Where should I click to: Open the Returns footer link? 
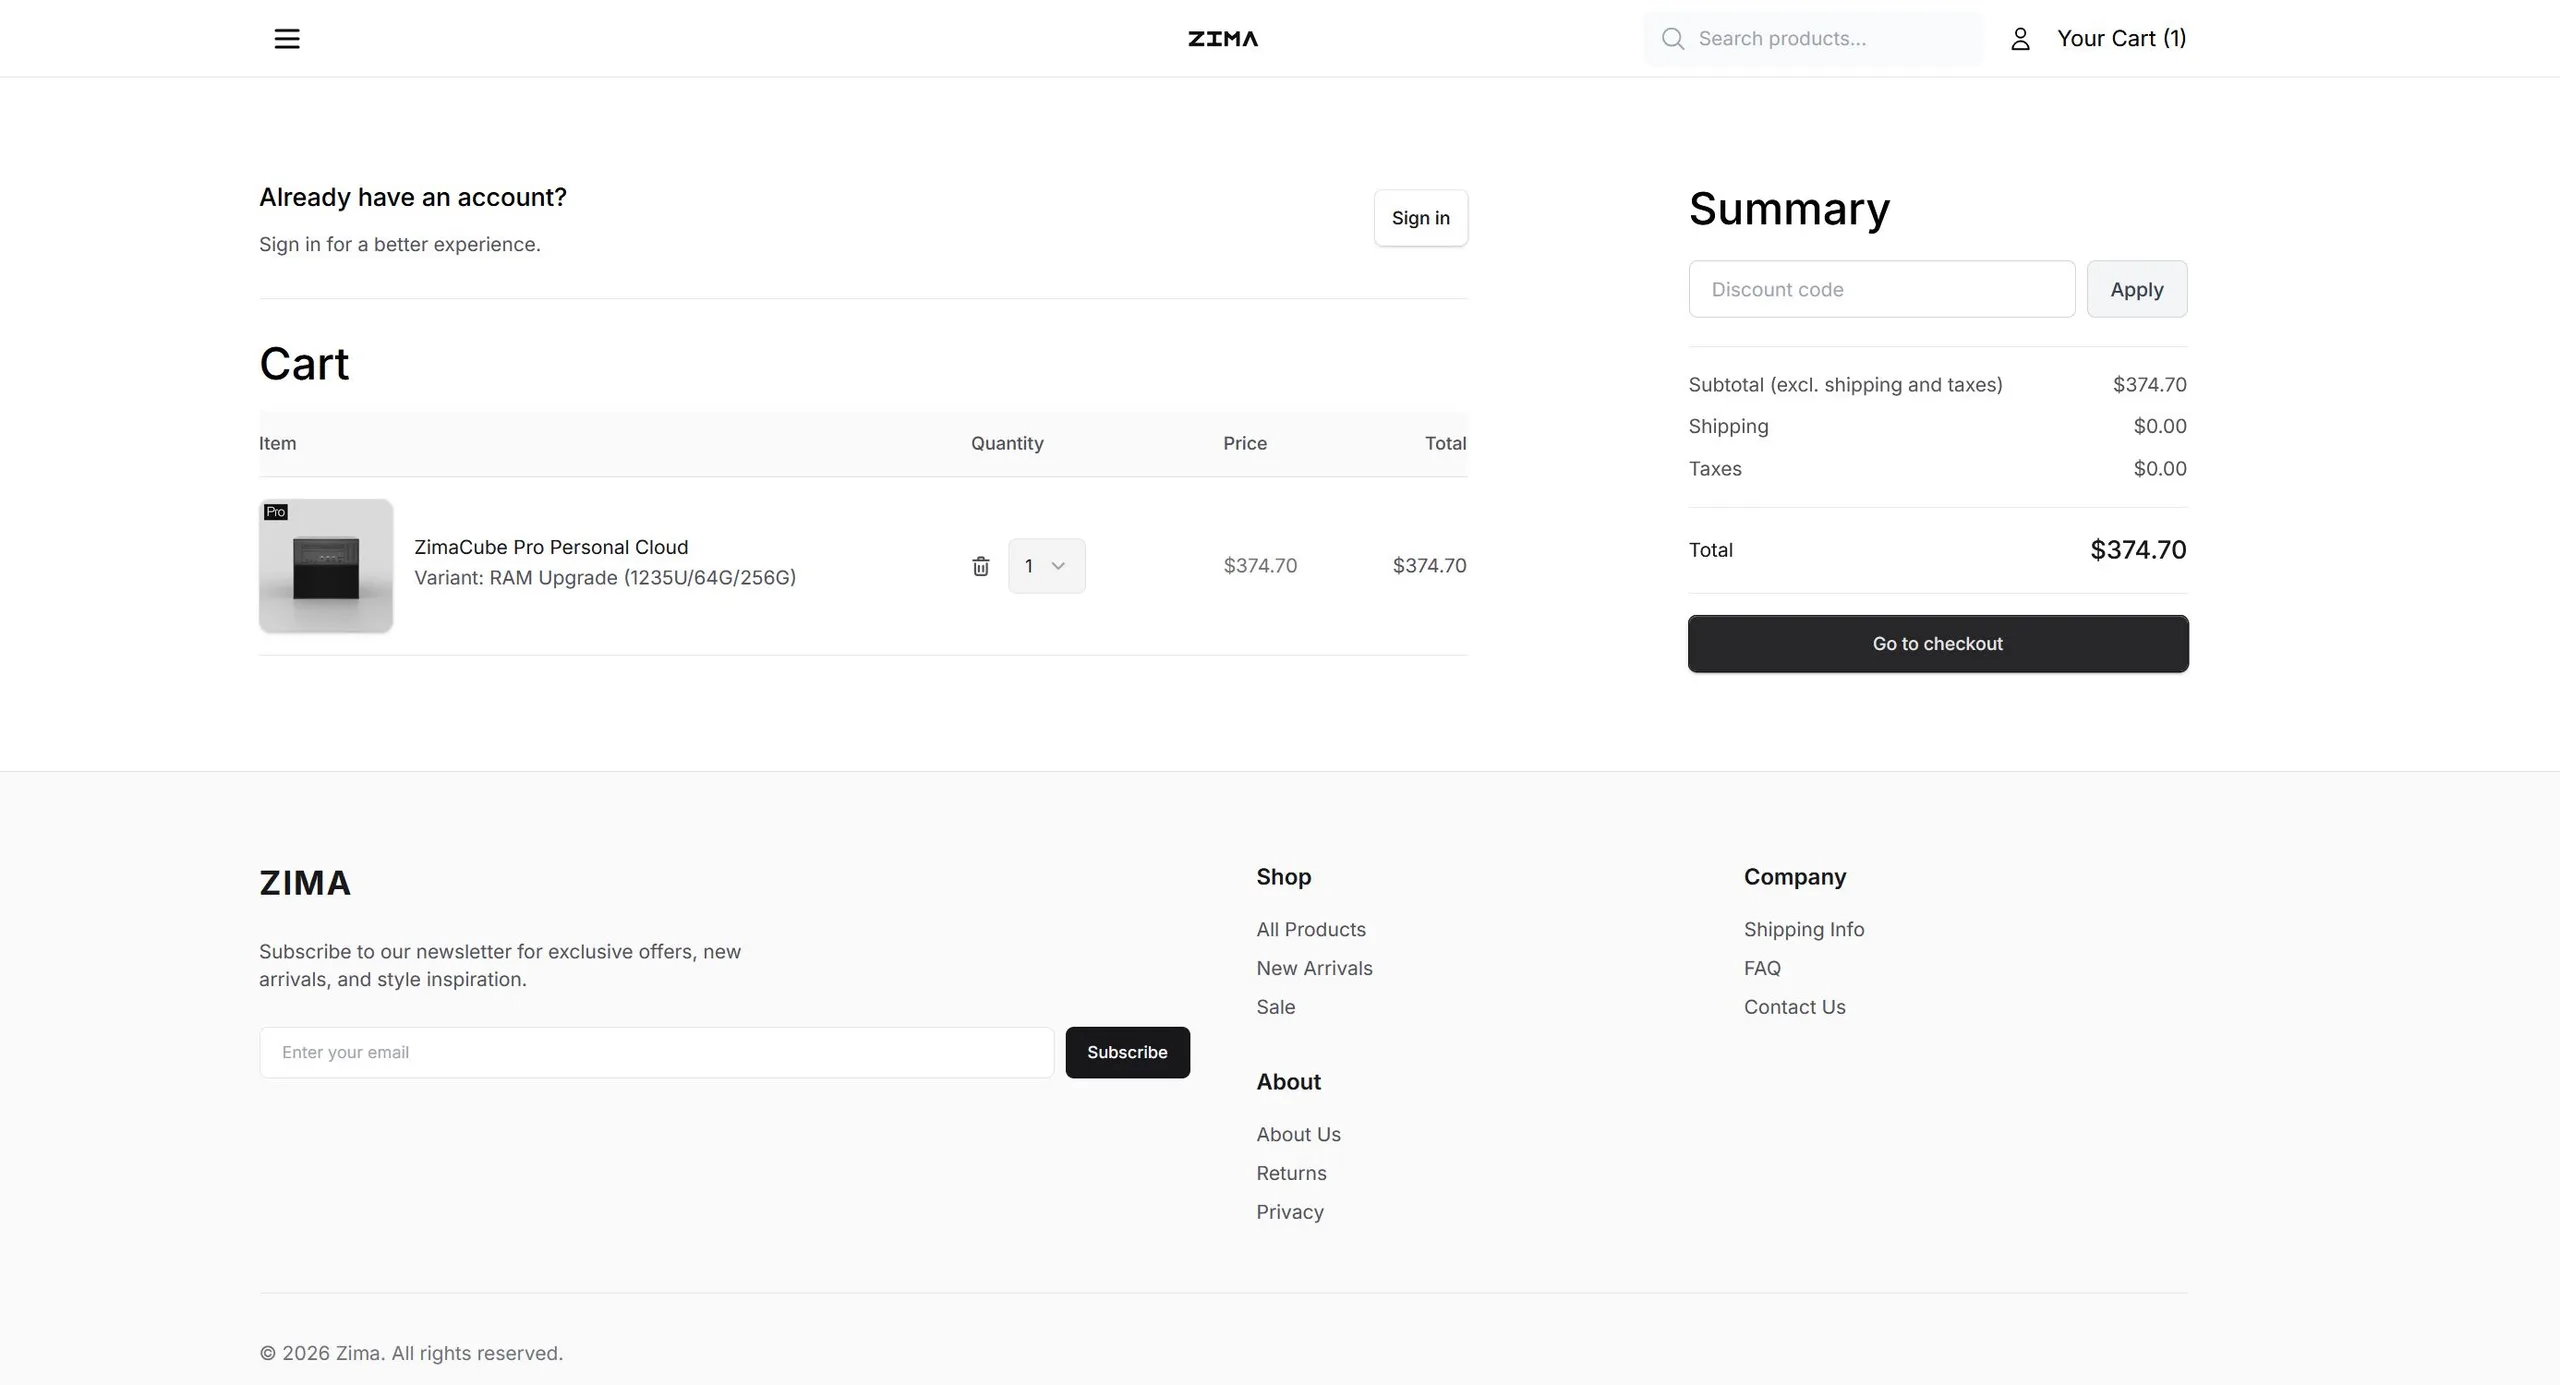point(1291,1173)
